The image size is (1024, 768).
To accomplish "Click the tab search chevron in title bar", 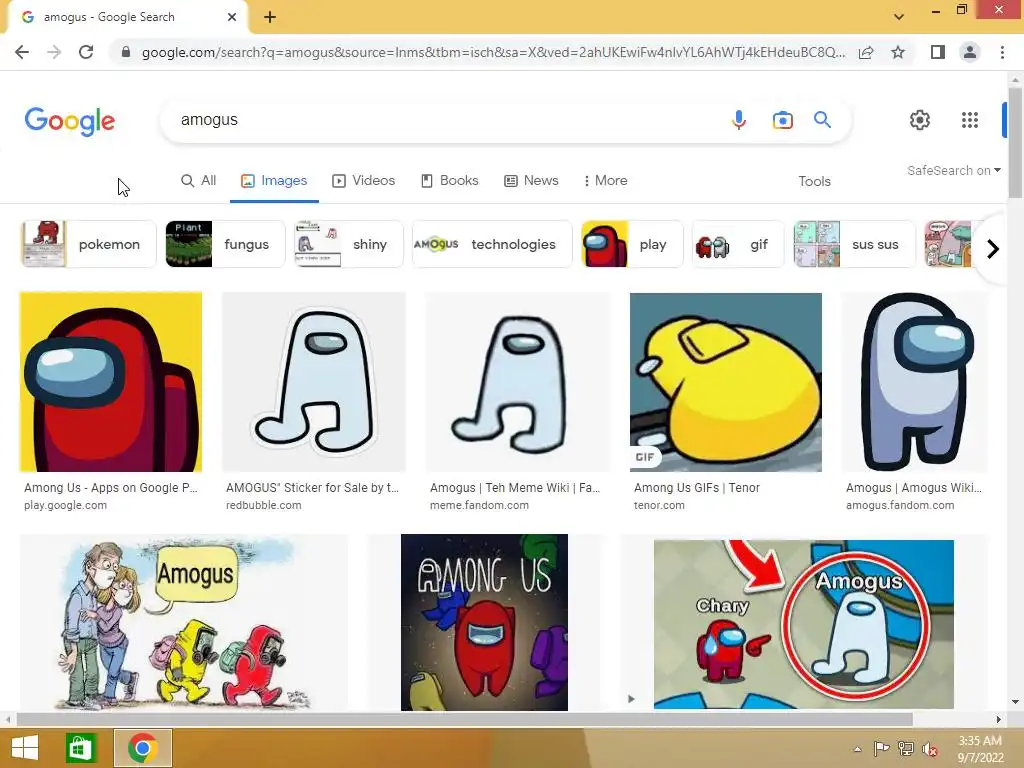I will pyautogui.click(x=899, y=17).
